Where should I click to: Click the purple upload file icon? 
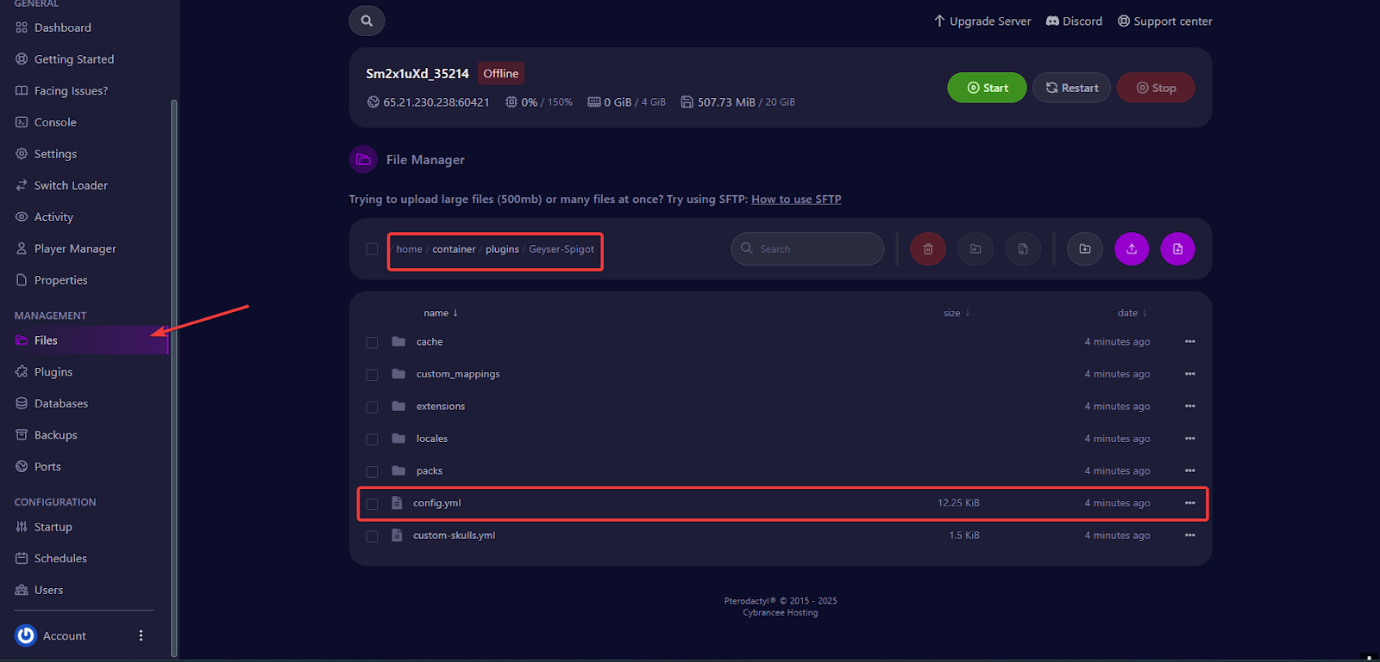pyautogui.click(x=1131, y=249)
